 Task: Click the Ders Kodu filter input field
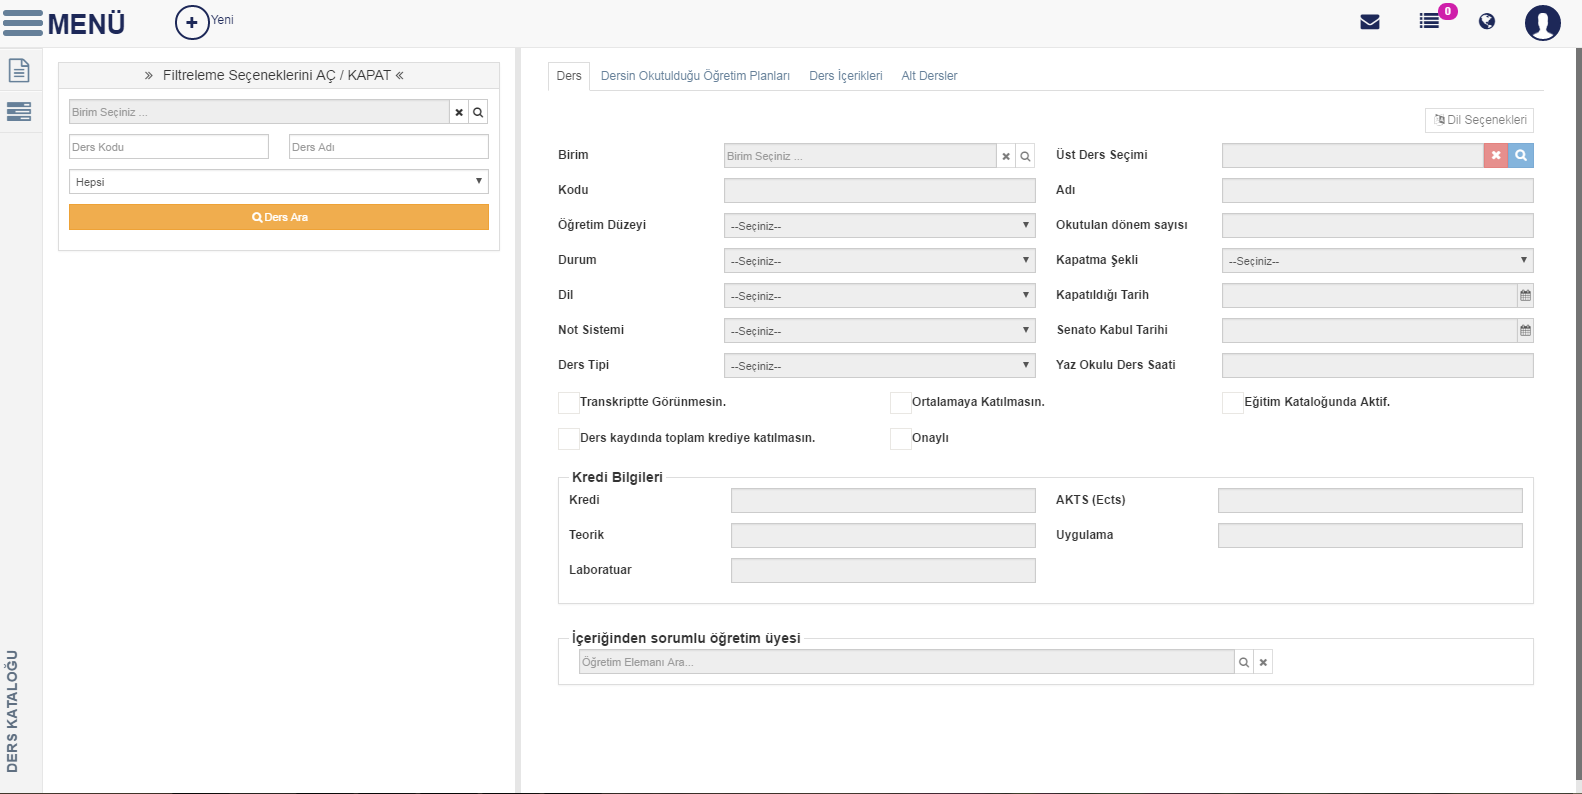(169, 147)
